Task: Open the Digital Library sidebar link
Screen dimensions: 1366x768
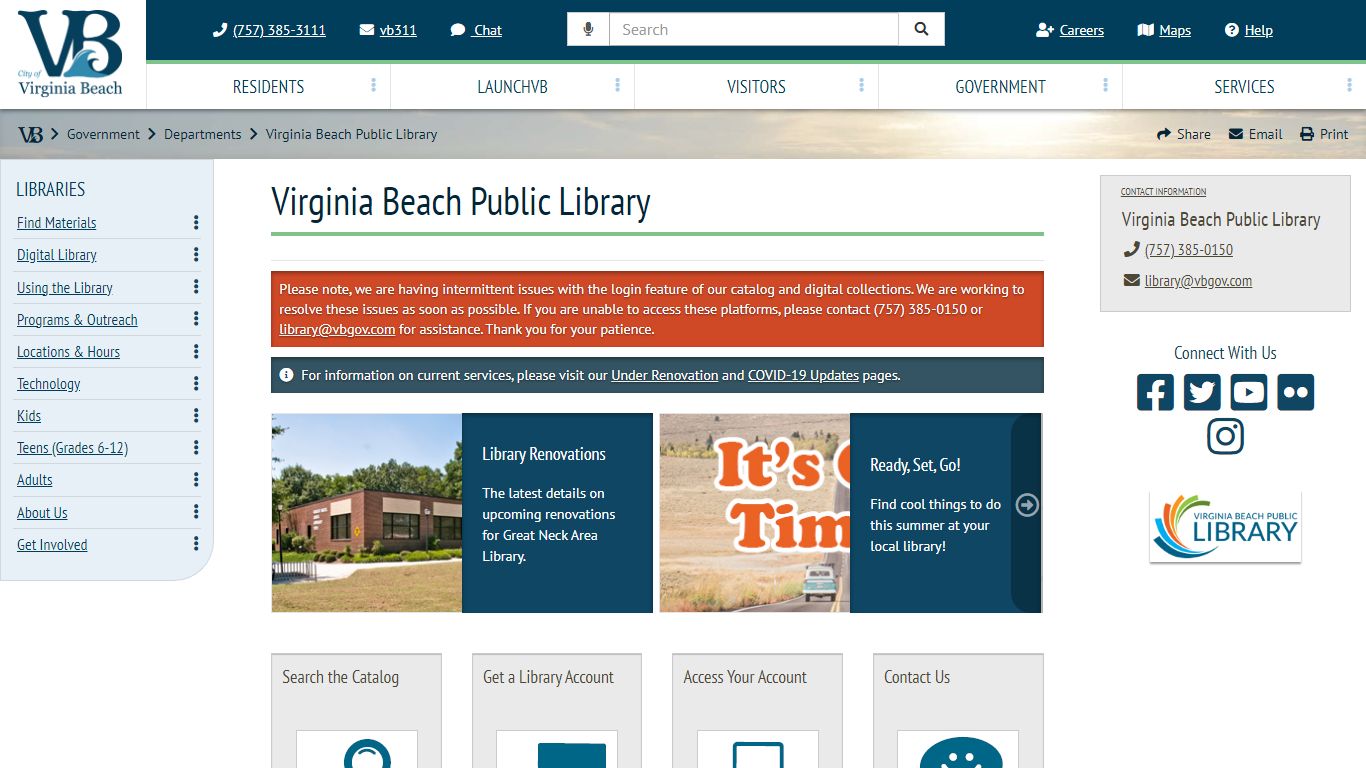Action: click(x=57, y=255)
